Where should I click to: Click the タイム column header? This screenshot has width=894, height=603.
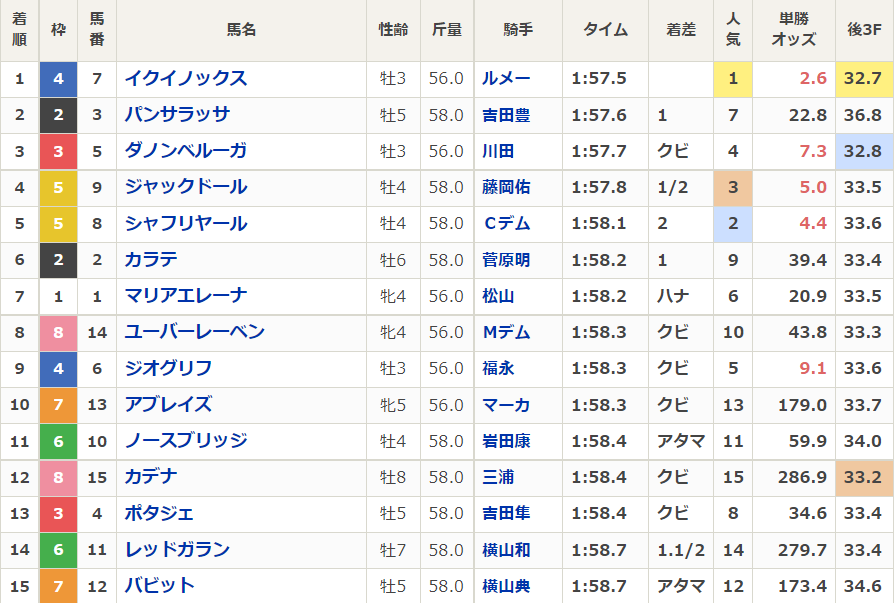pyautogui.click(x=606, y=30)
